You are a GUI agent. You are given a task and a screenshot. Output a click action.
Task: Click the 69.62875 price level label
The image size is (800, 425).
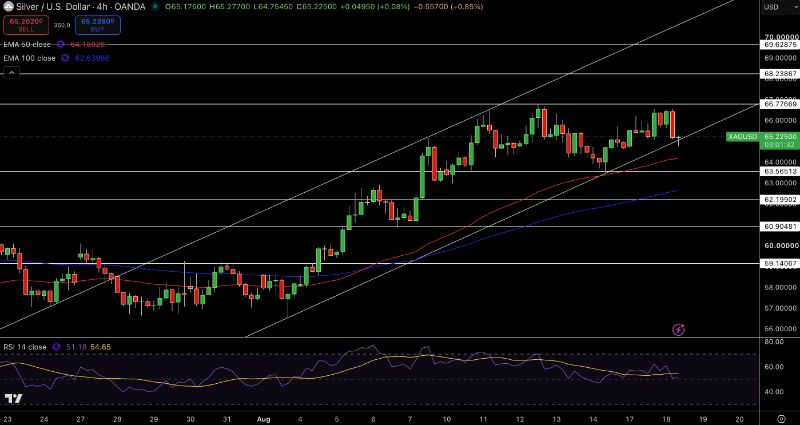[x=780, y=45]
